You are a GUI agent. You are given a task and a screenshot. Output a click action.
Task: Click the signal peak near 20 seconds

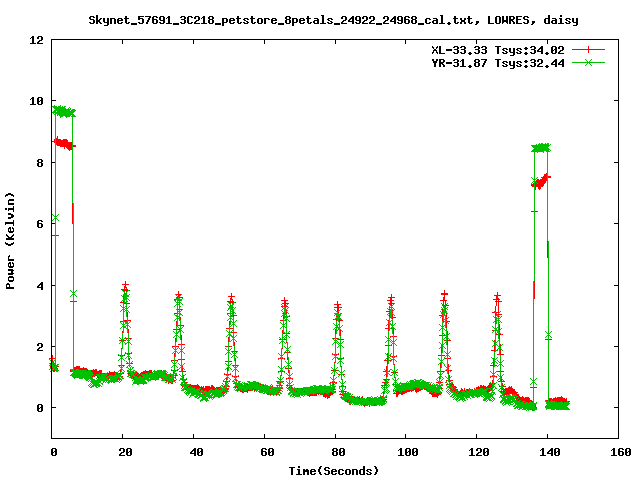coord(125,288)
